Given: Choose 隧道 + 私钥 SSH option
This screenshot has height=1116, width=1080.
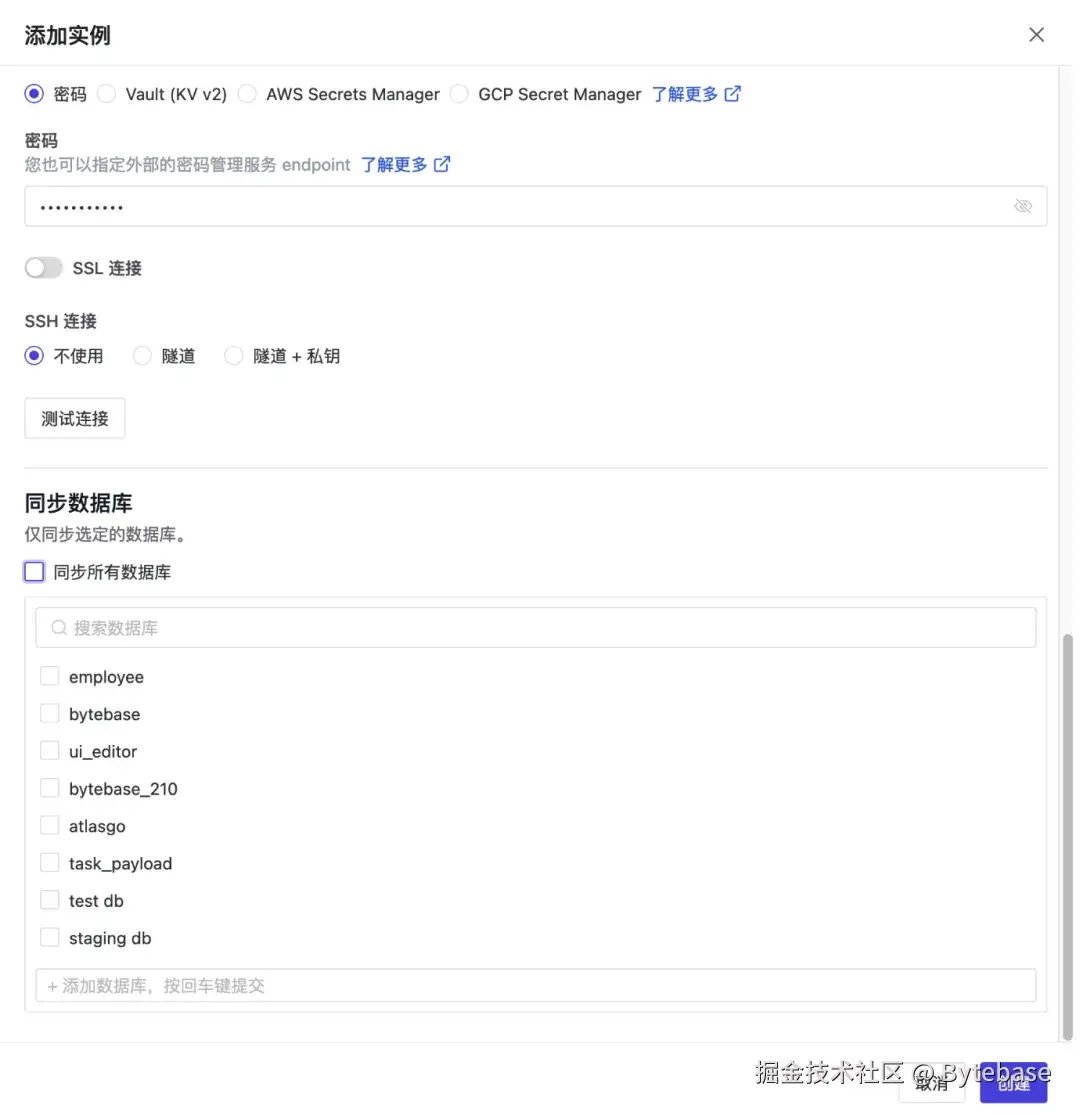Looking at the screenshot, I should tap(234, 356).
